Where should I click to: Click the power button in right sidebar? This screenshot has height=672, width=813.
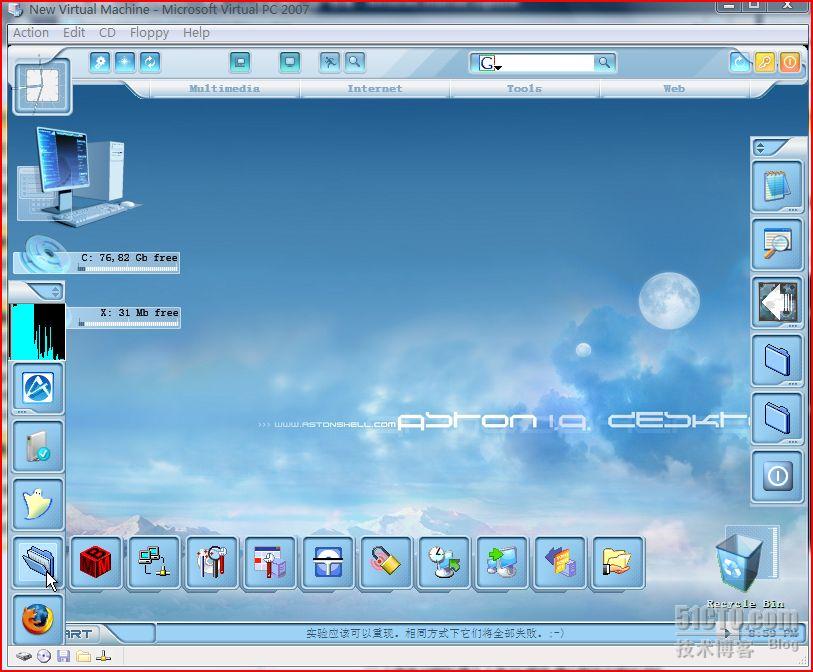(777, 476)
